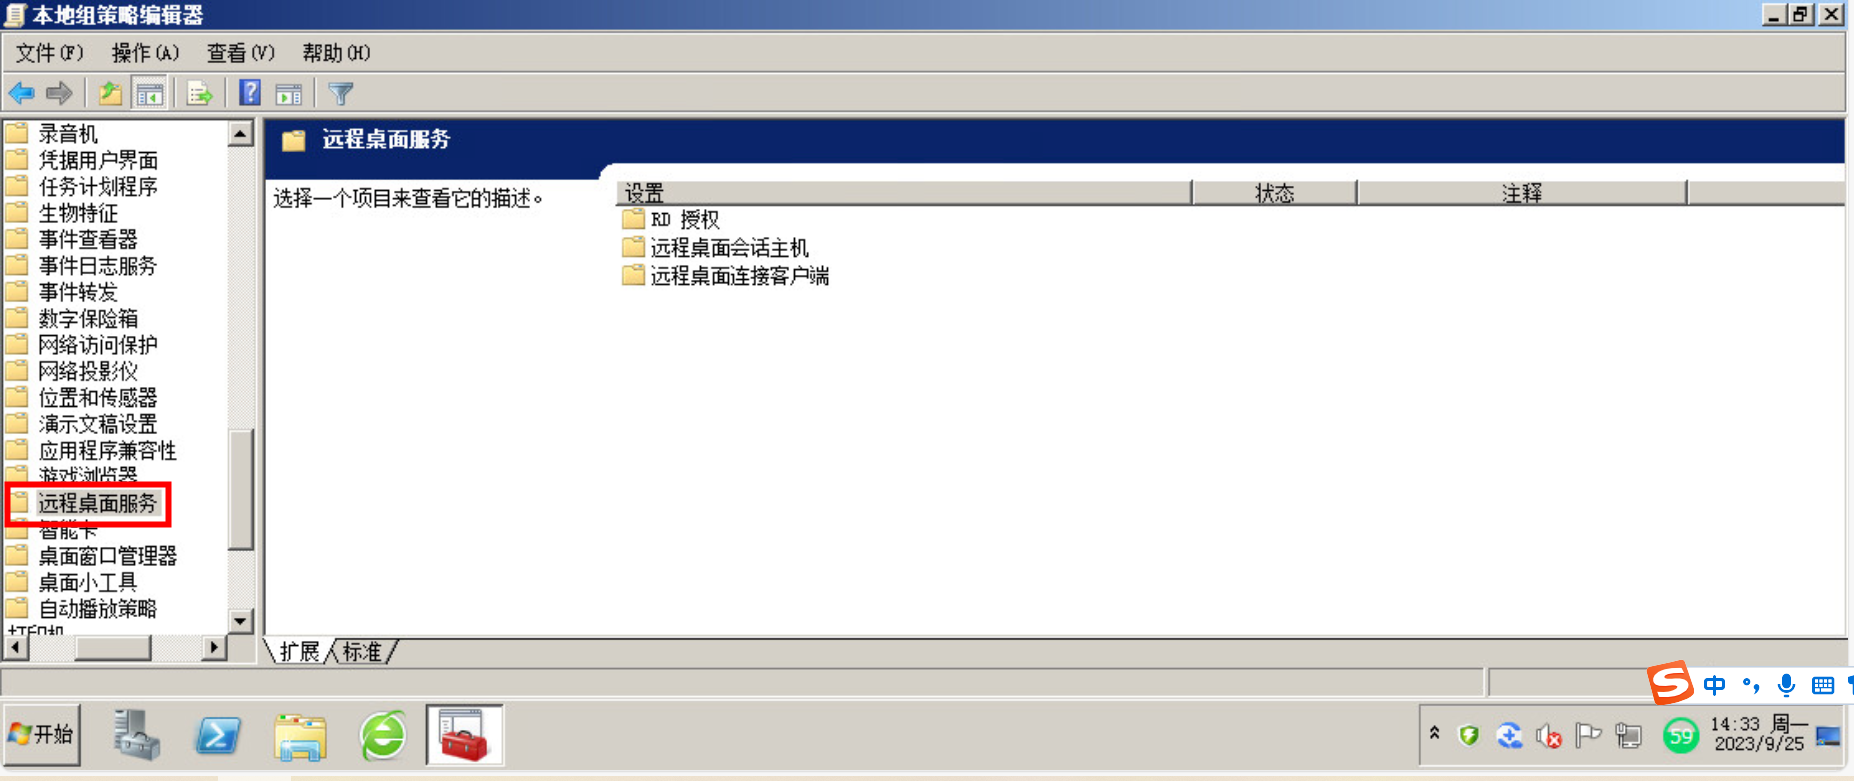Toggle the show/hide action pane icon
Screen dimensions: 1854x781
(x=289, y=94)
